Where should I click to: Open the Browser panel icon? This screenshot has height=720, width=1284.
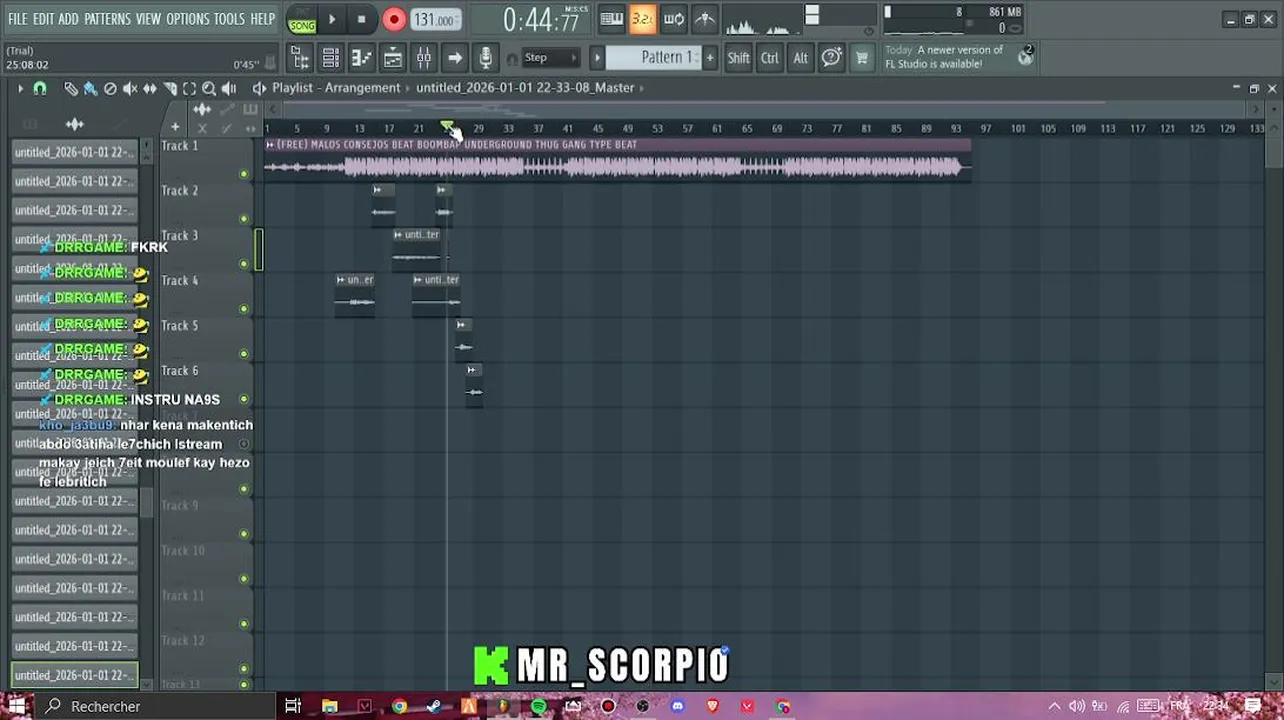[300, 58]
